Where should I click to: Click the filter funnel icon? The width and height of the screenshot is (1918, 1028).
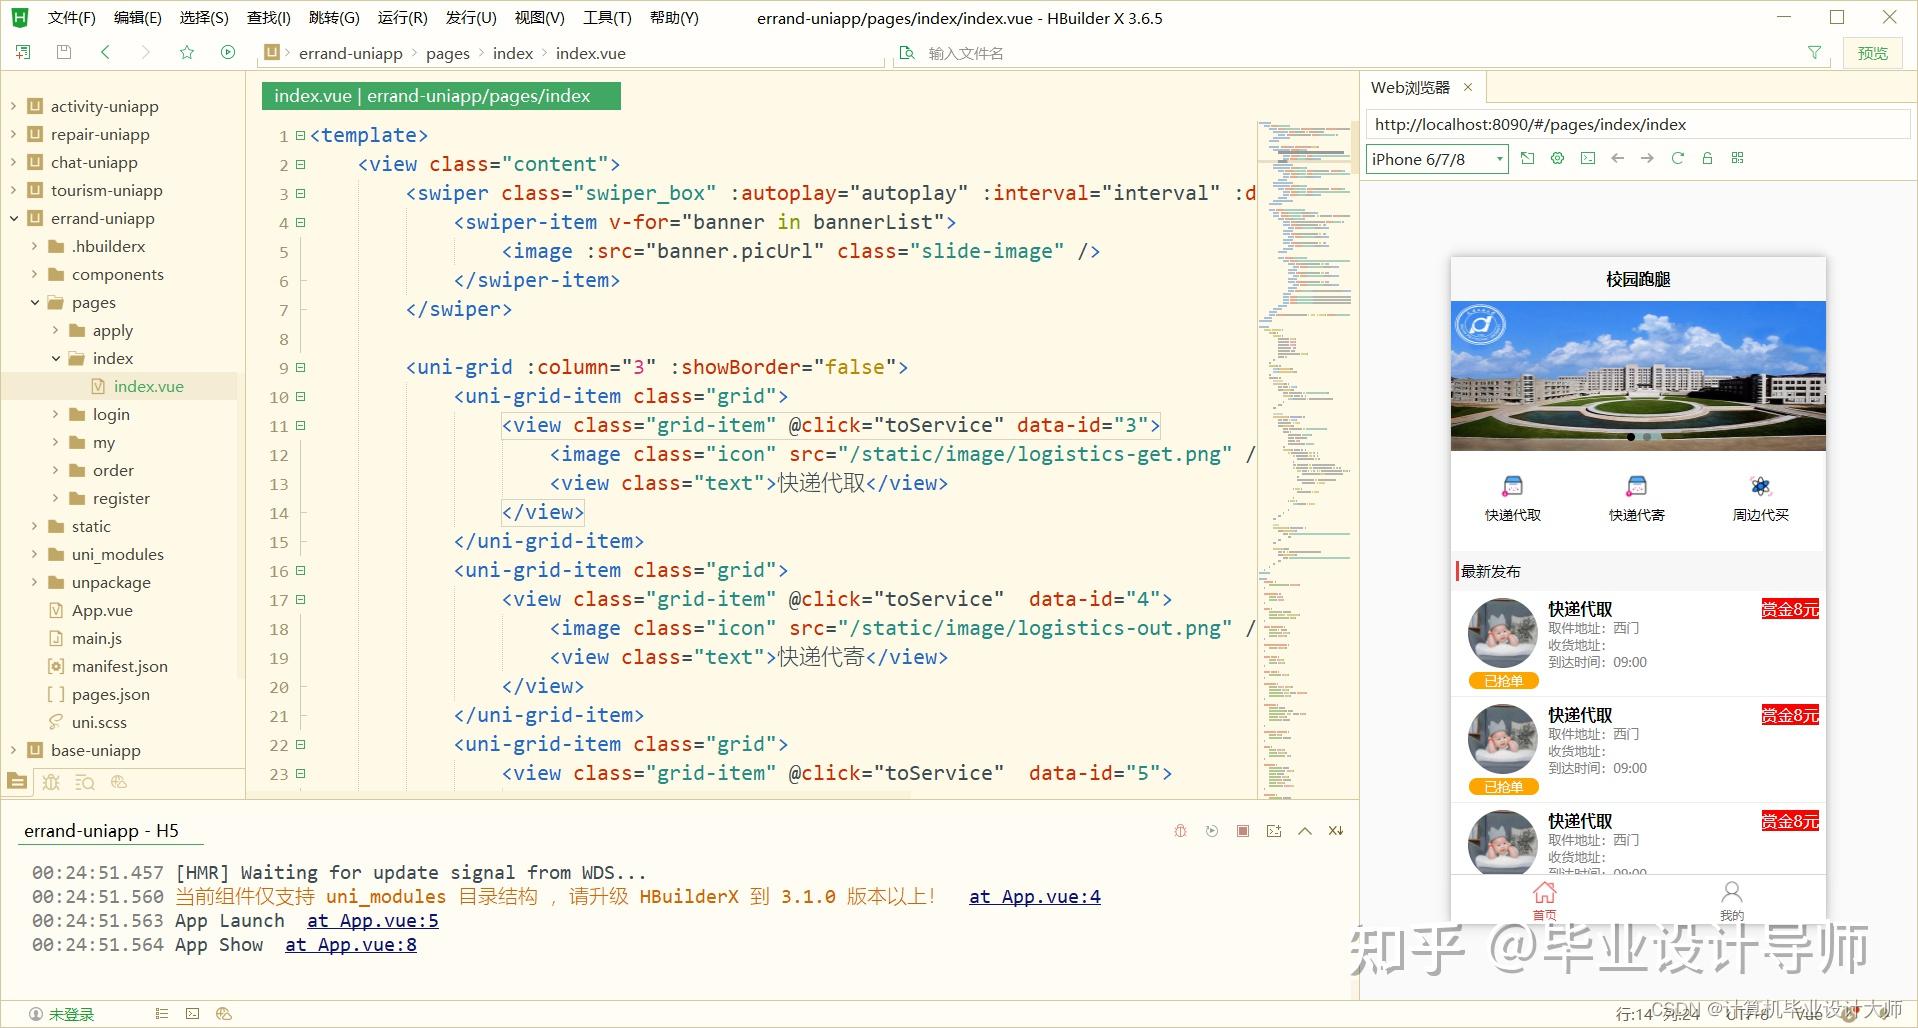pos(1814,53)
